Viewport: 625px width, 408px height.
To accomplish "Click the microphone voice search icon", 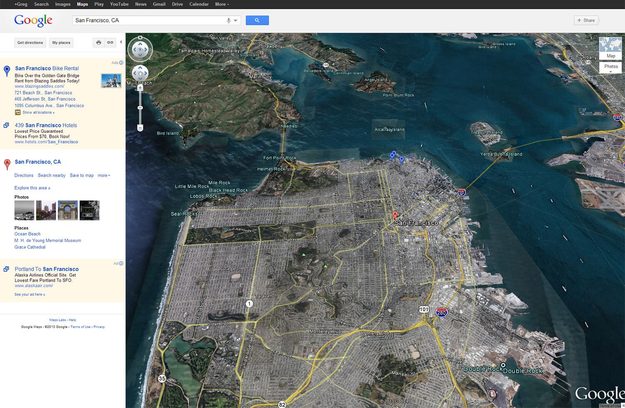I will (228, 20).
